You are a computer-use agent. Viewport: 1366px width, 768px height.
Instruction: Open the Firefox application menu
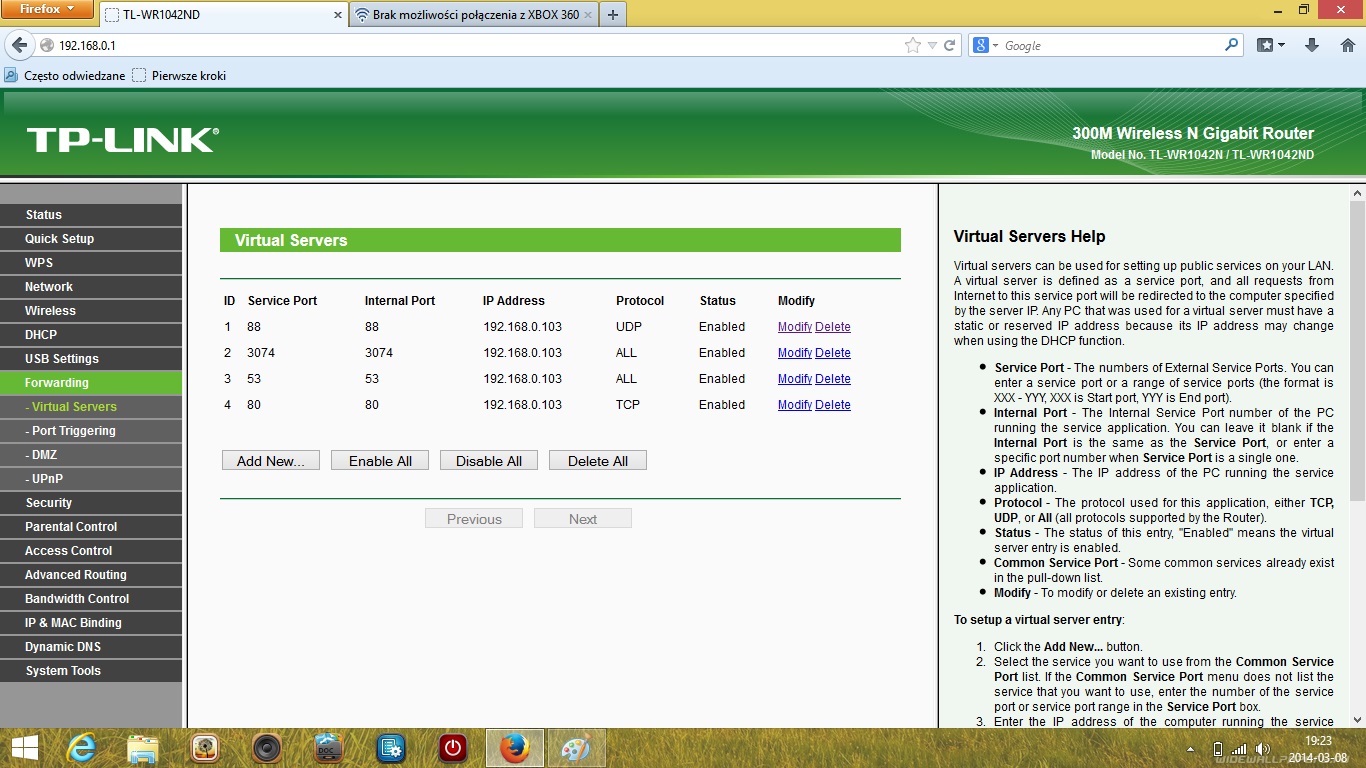coord(47,10)
